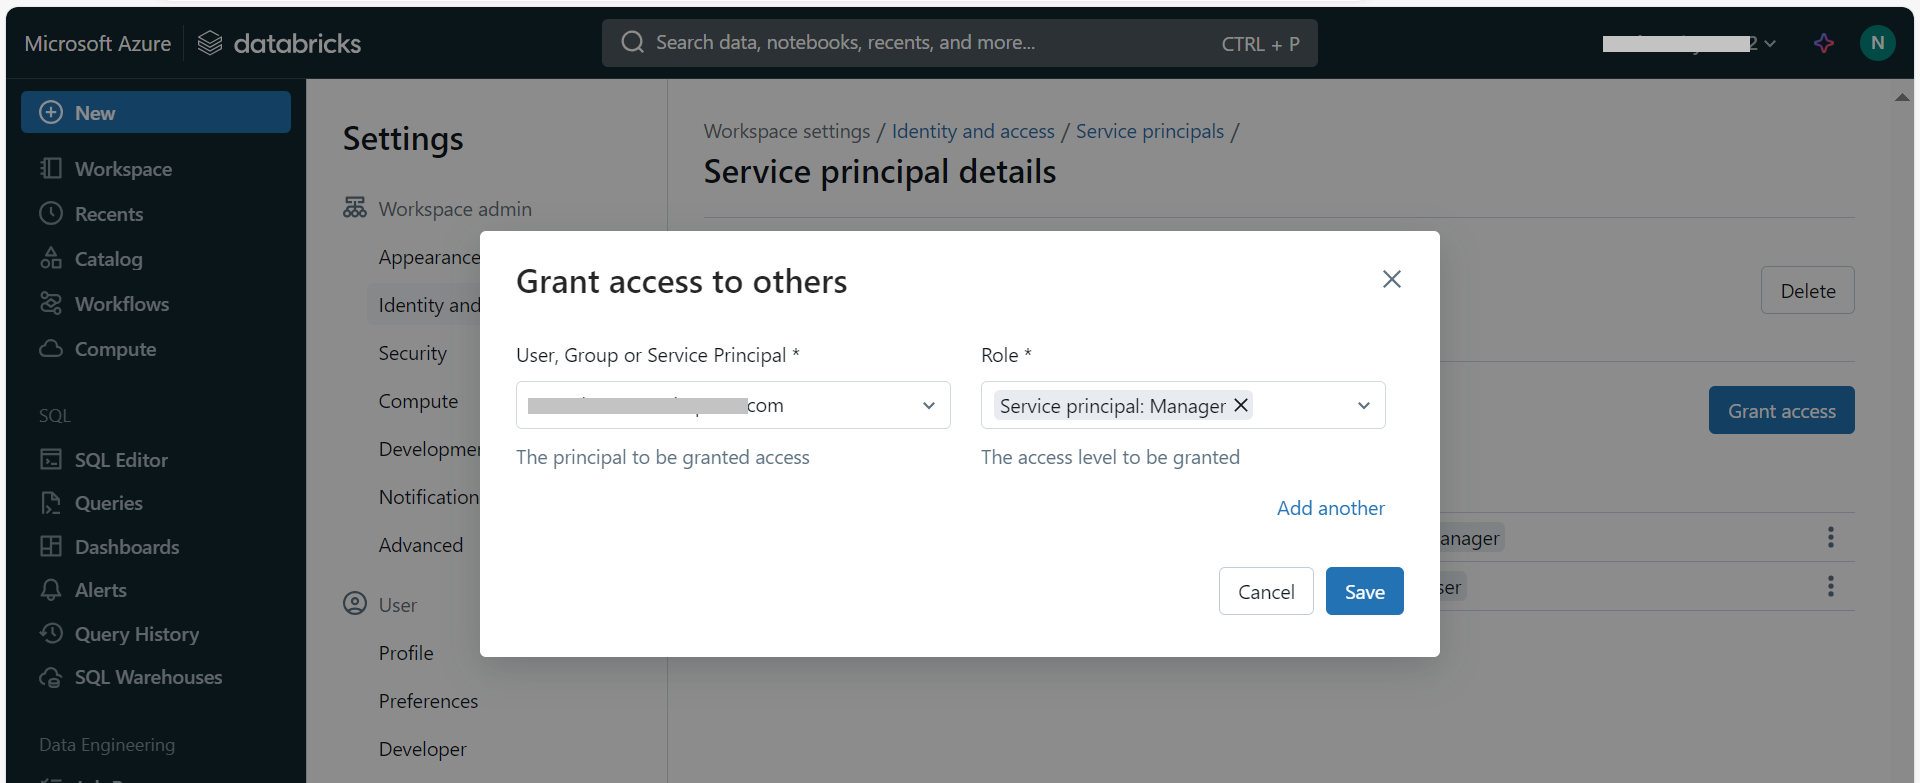The image size is (1920, 783).
Task: Click the Workspace sidebar icon
Action: [x=51, y=169]
